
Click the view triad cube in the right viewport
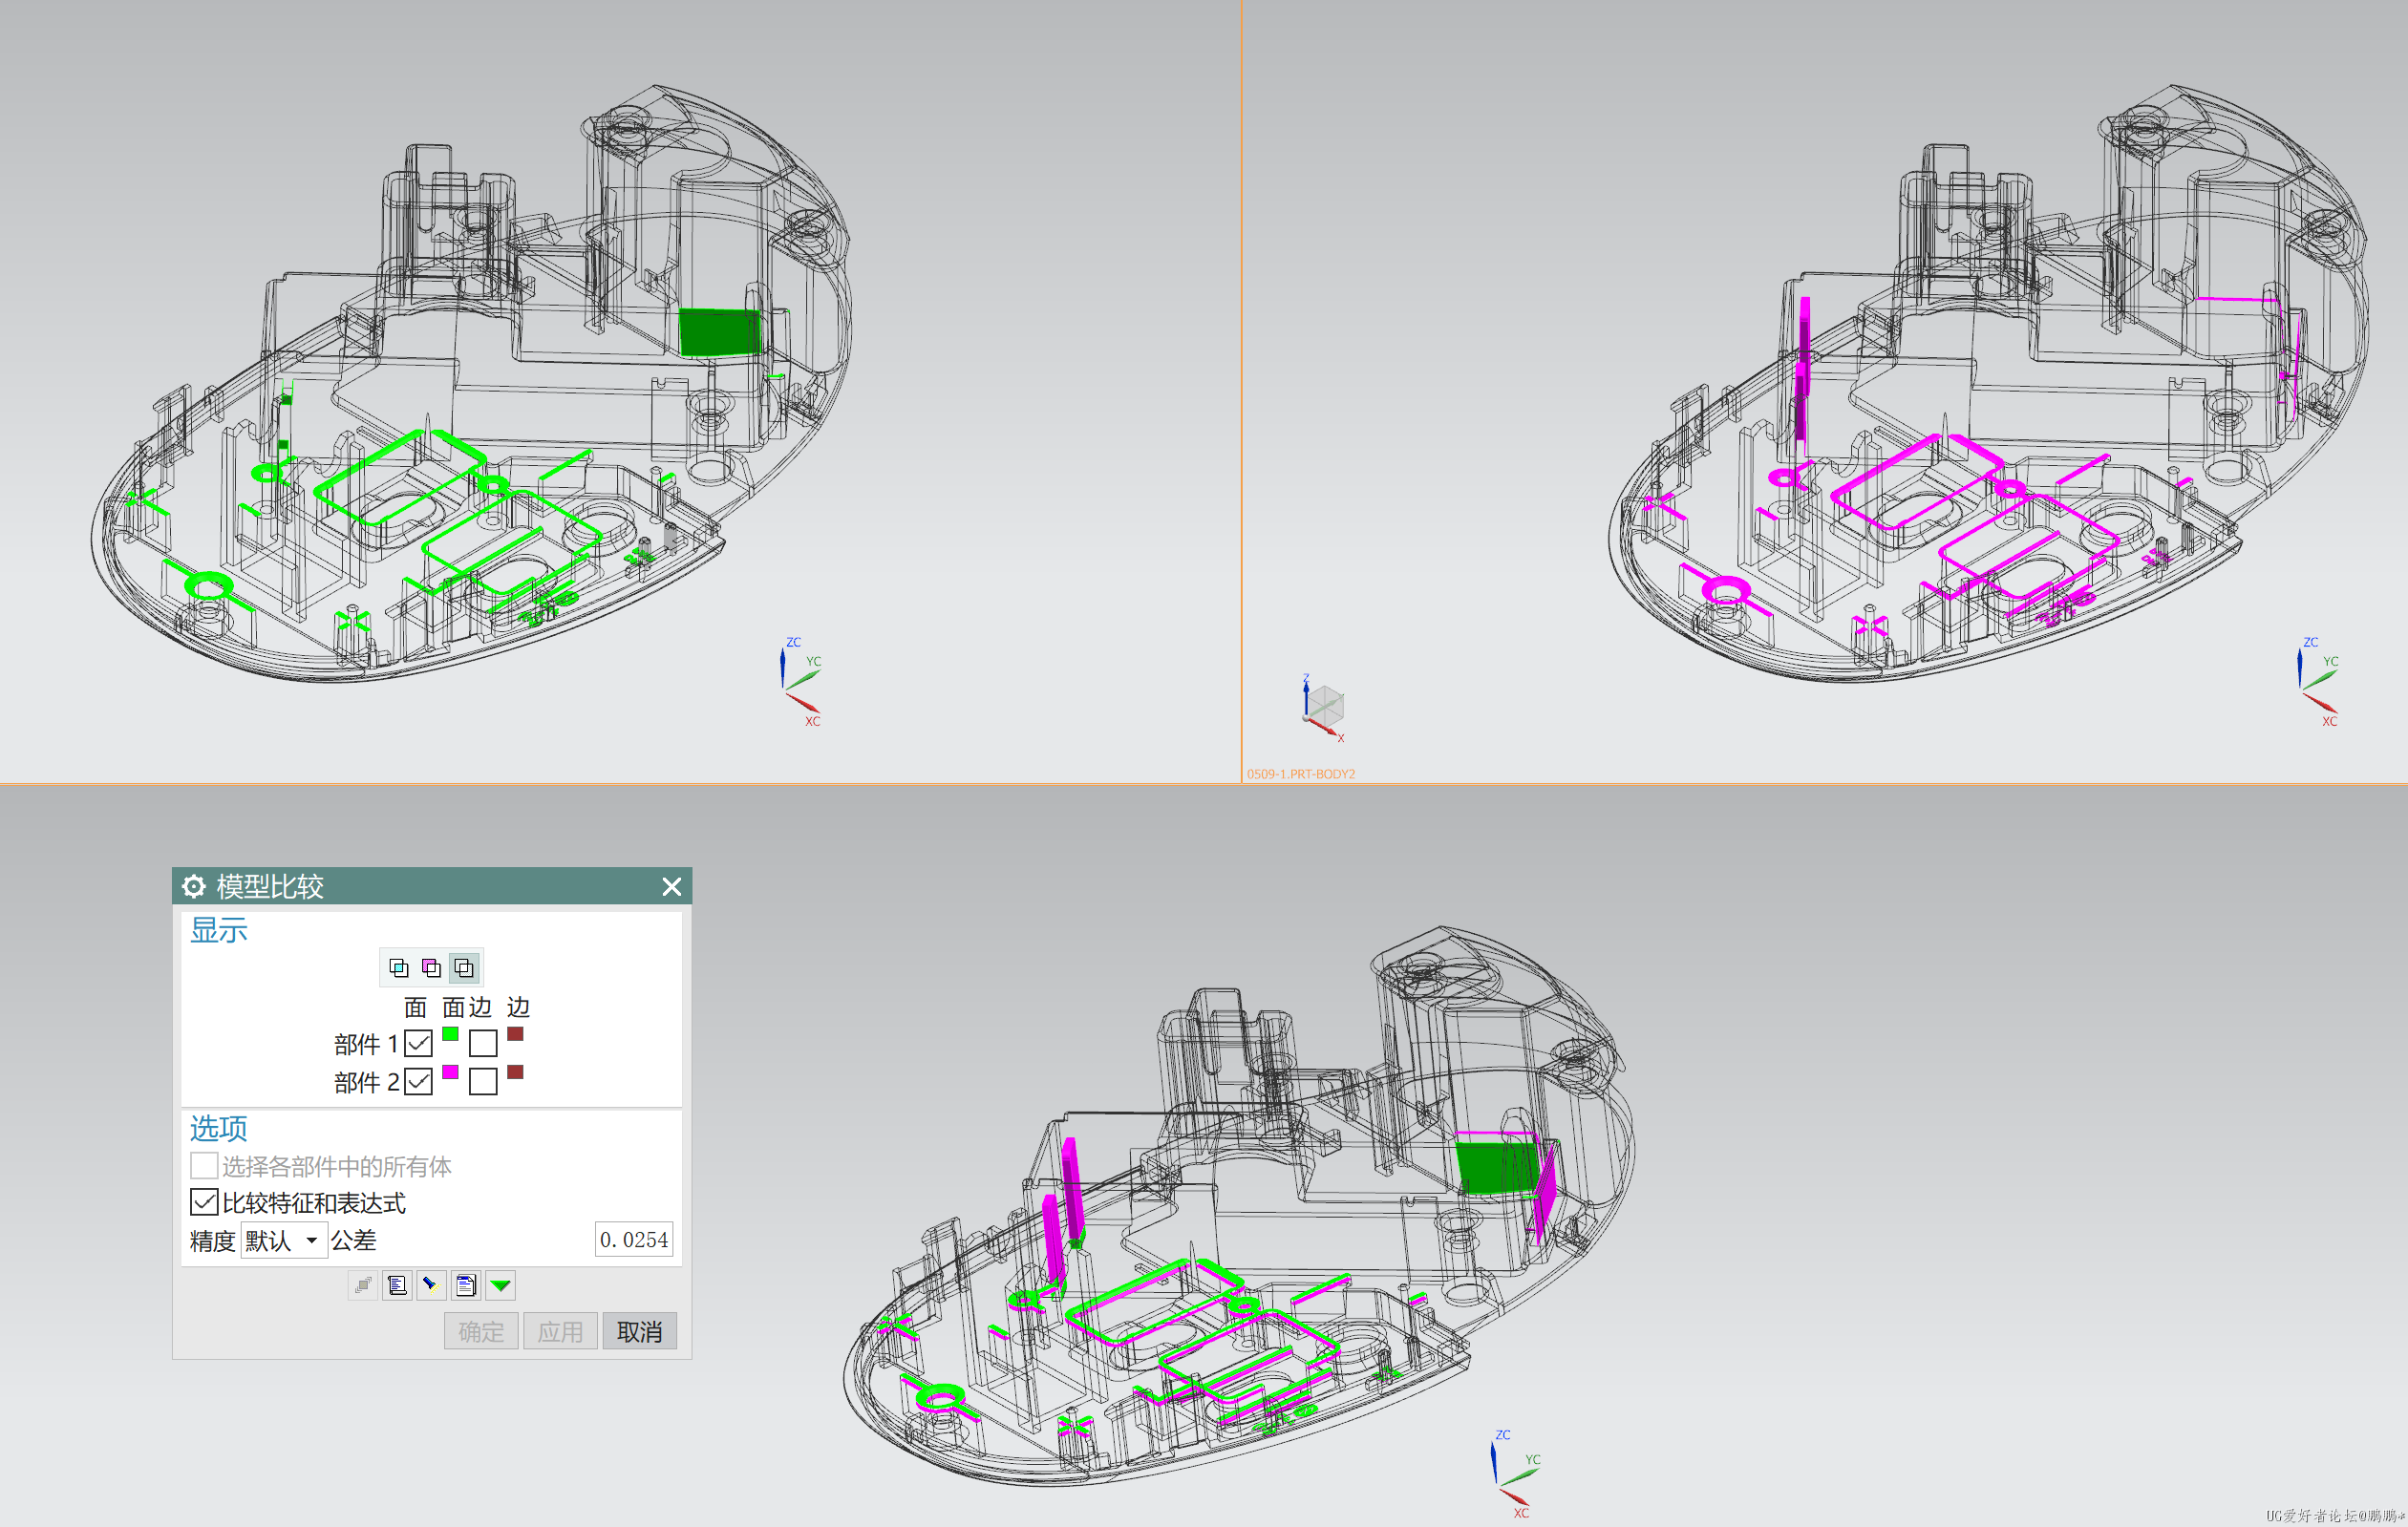pos(1326,706)
